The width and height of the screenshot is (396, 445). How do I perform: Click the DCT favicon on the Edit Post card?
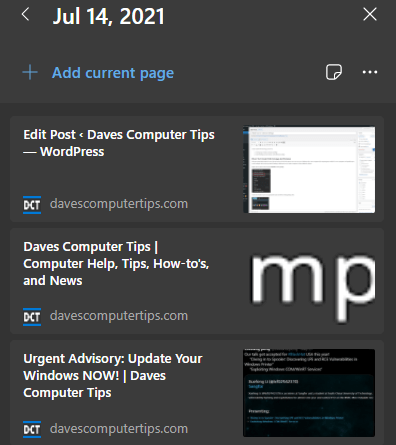click(x=32, y=205)
